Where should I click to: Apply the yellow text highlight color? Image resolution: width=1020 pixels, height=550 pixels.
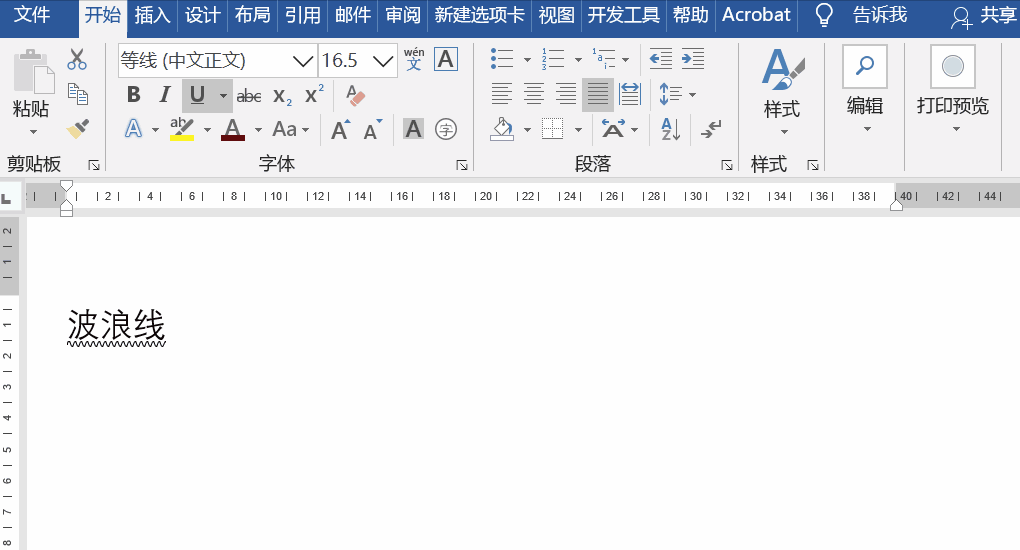[x=181, y=129]
